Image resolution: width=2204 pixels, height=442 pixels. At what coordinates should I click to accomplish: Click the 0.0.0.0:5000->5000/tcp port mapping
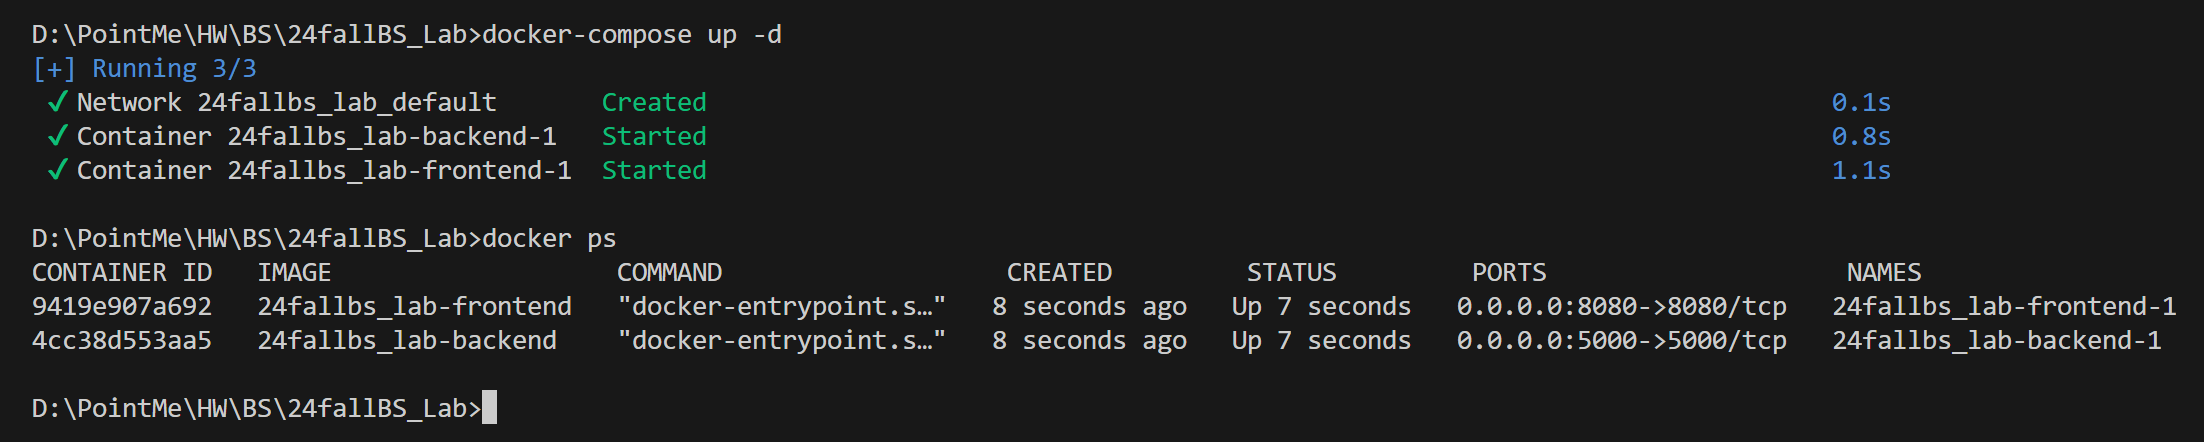point(1621,340)
